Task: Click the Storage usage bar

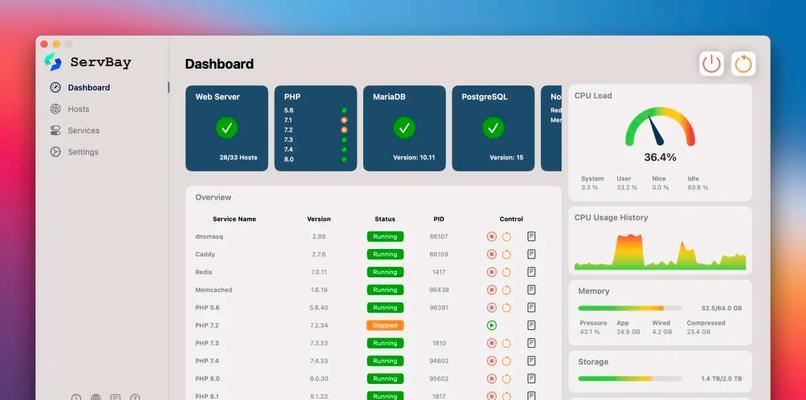Action: [x=630, y=378]
